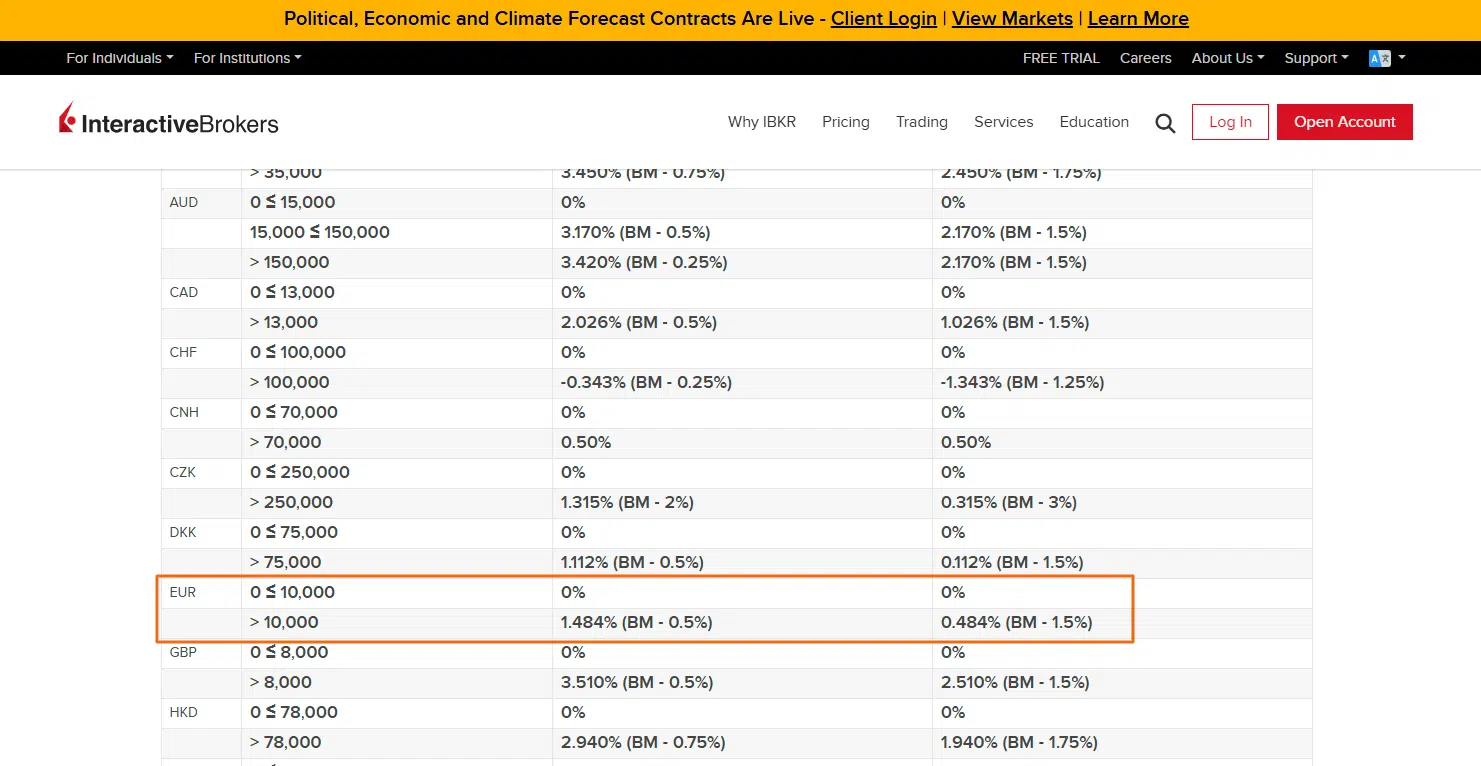Screen dimensions: 1481x766
Task: Open the Support dropdown menu
Action: click(1315, 58)
